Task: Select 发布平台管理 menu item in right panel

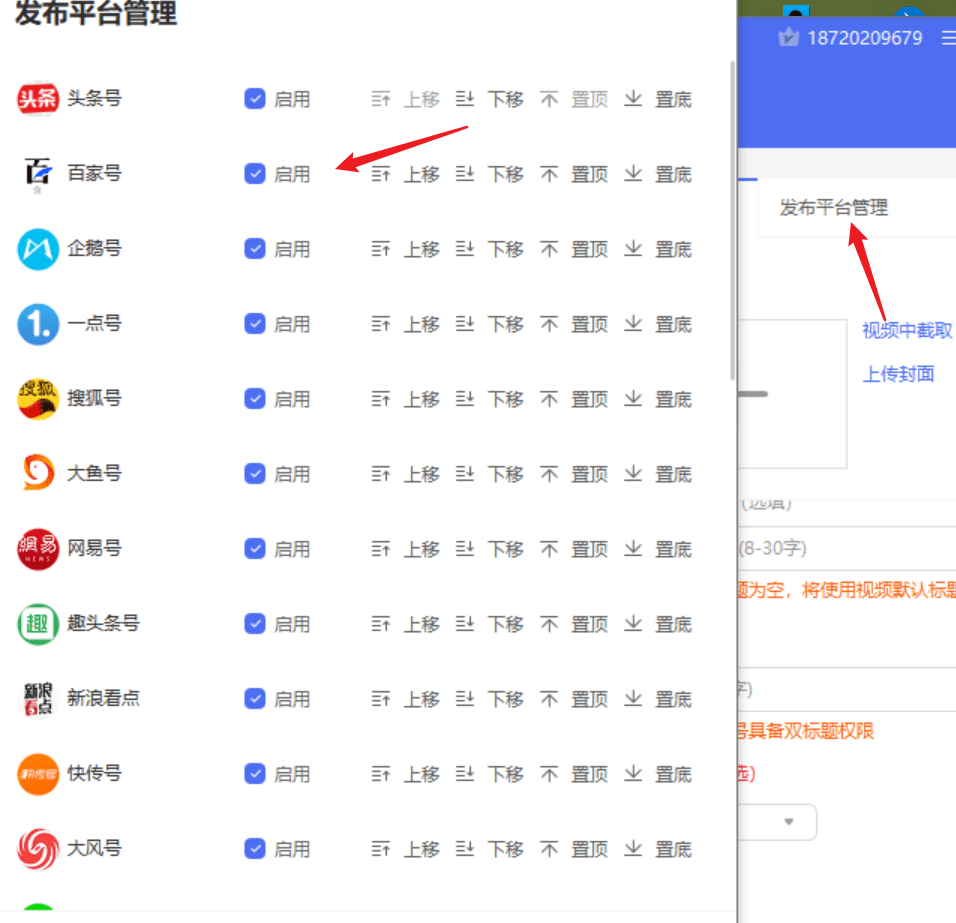Action: click(833, 207)
